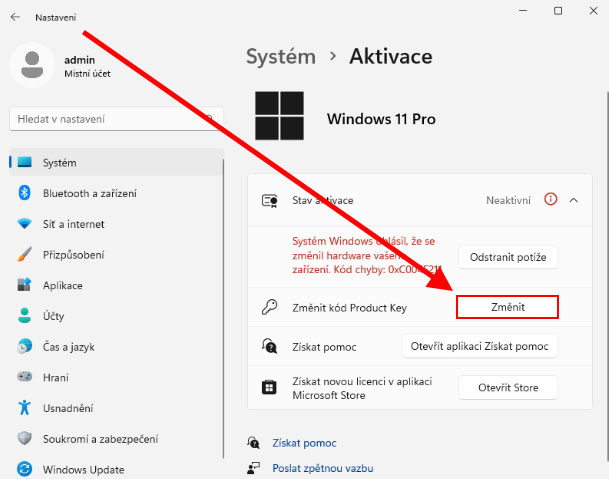Click the shield icon for Soukromí a zabezpečení
Image resolution: width=609 pixels, height=479 pixels.
click(24, 438)
